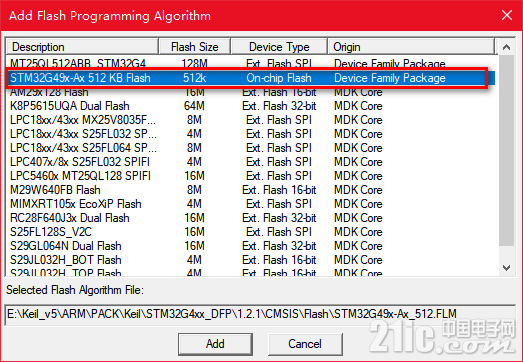Close the Add Flash Programming Algorithm dialog
The height and width of the screenshot is (362, 523).
[507, 15]
